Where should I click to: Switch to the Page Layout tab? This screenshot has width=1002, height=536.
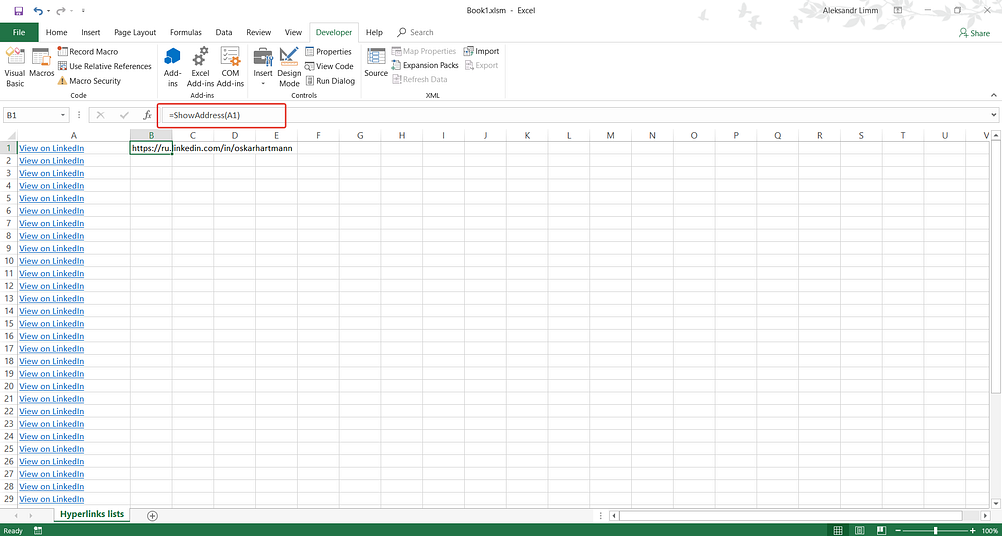[x=135, y=33]
